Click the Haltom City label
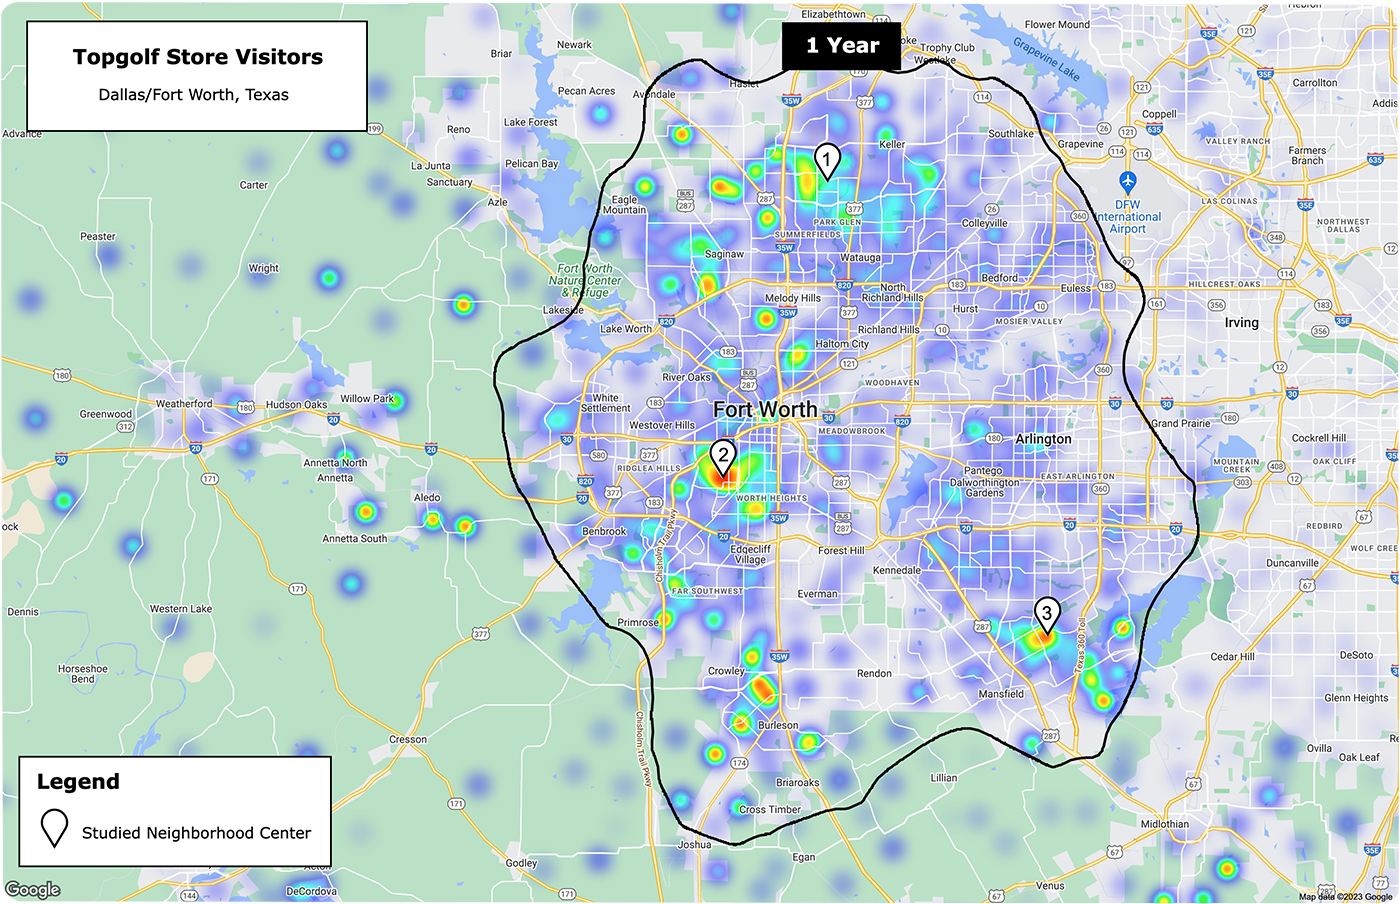Screen dimensions: 1400x904 (842, 344)
